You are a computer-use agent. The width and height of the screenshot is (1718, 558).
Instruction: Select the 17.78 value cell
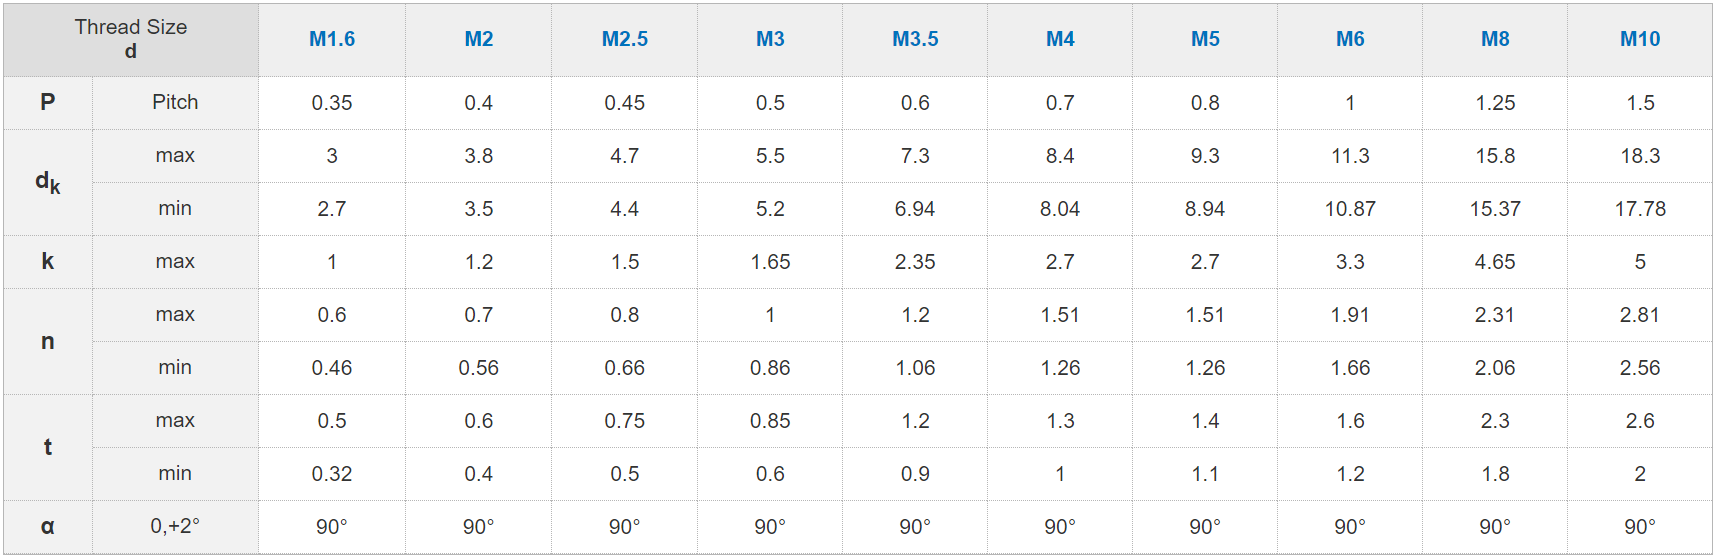[1640, 209]
